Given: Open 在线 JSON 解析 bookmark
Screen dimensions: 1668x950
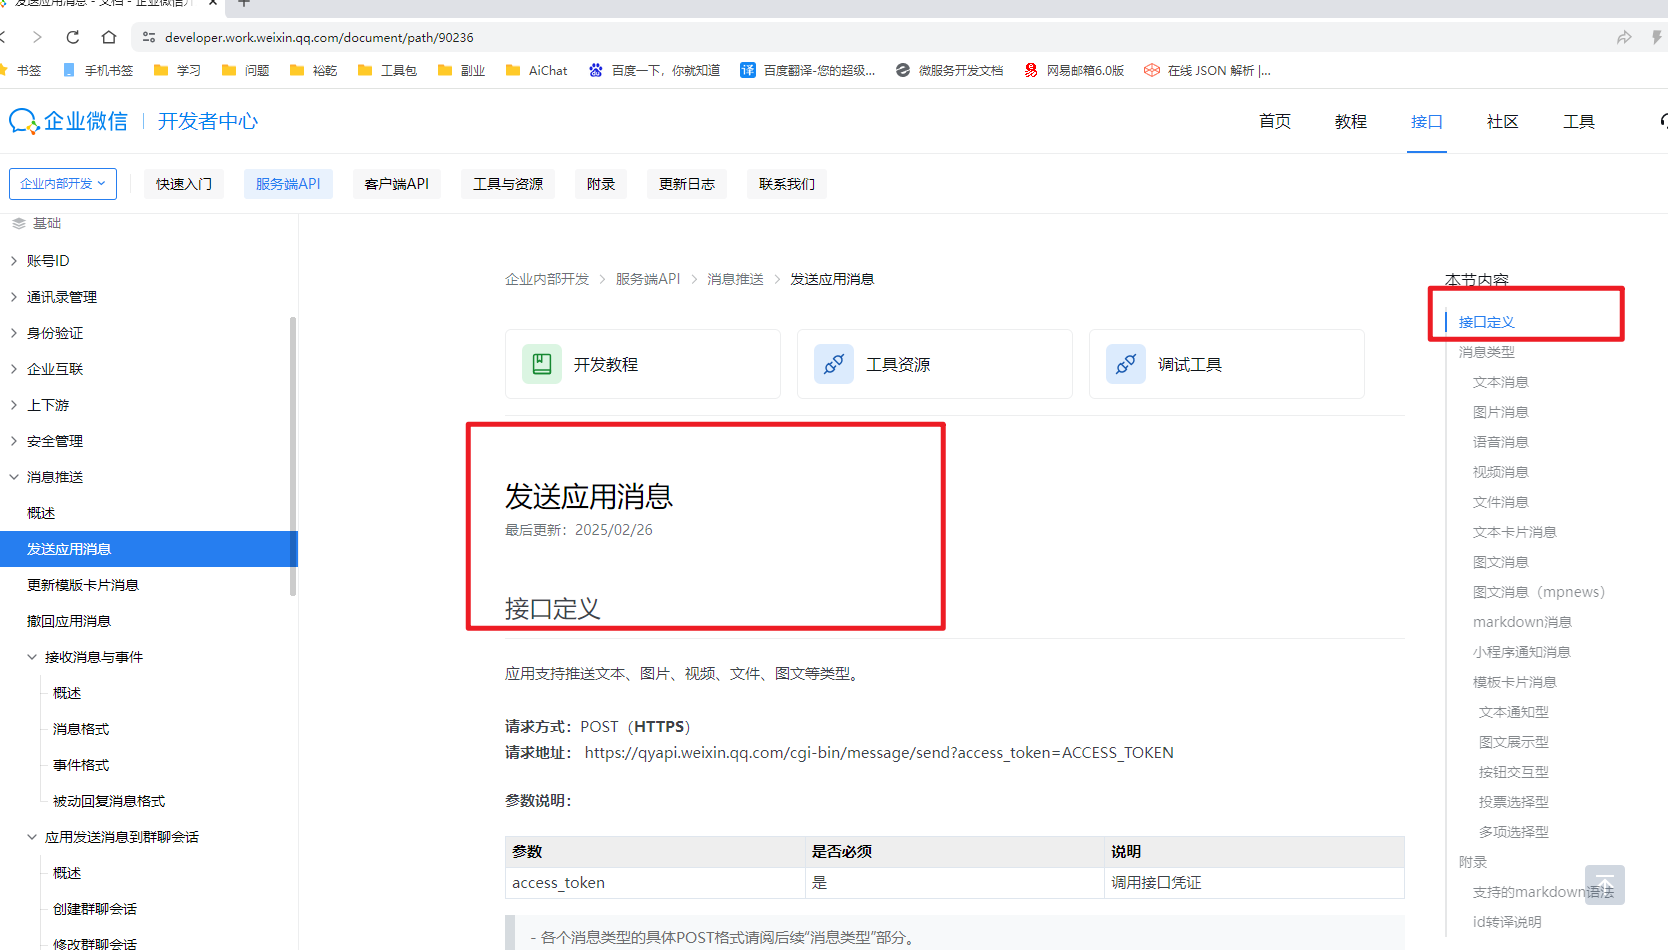Looking at the screenshot, I should pyautogui.click(x=1207, y=70).
